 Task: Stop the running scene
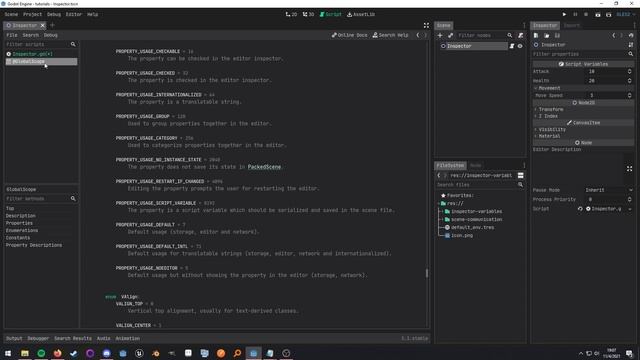click(586, 14)
